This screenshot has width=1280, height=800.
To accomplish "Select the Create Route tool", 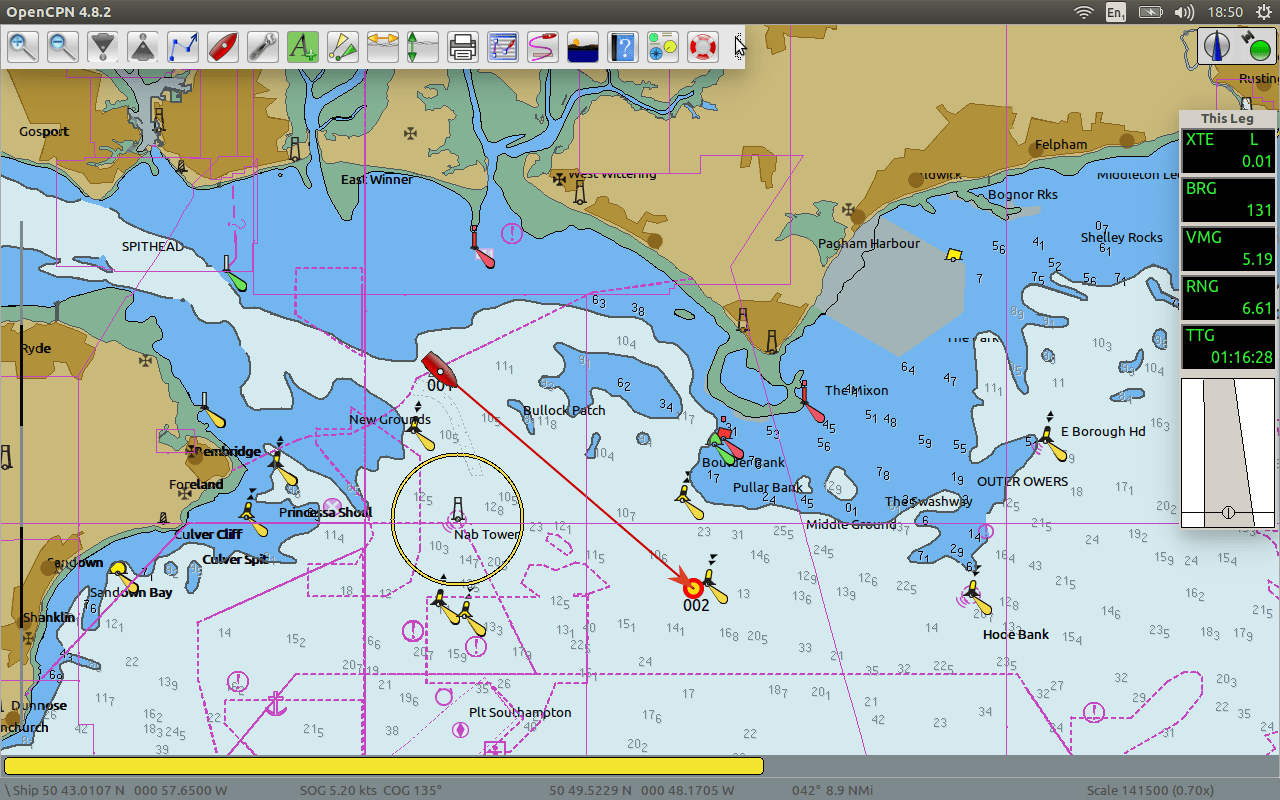I will pyautogui.click(x=183, y=46).
